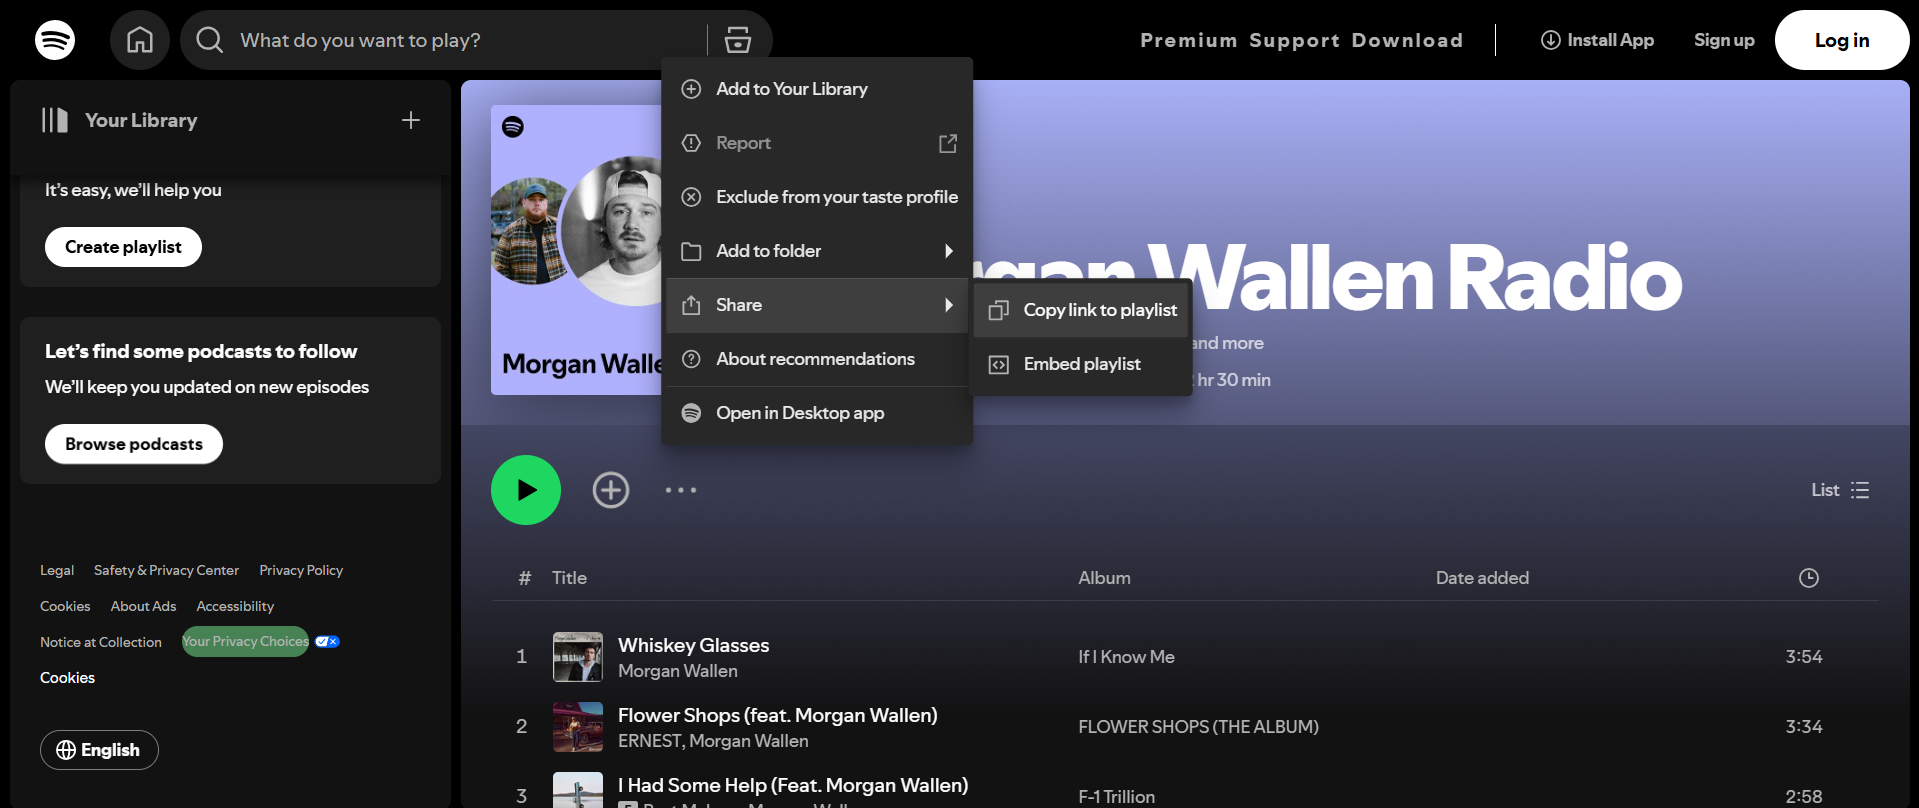Open I Had Some Help track title
Viewport: 1919px width, 808px height.
(x=793, y=785)
